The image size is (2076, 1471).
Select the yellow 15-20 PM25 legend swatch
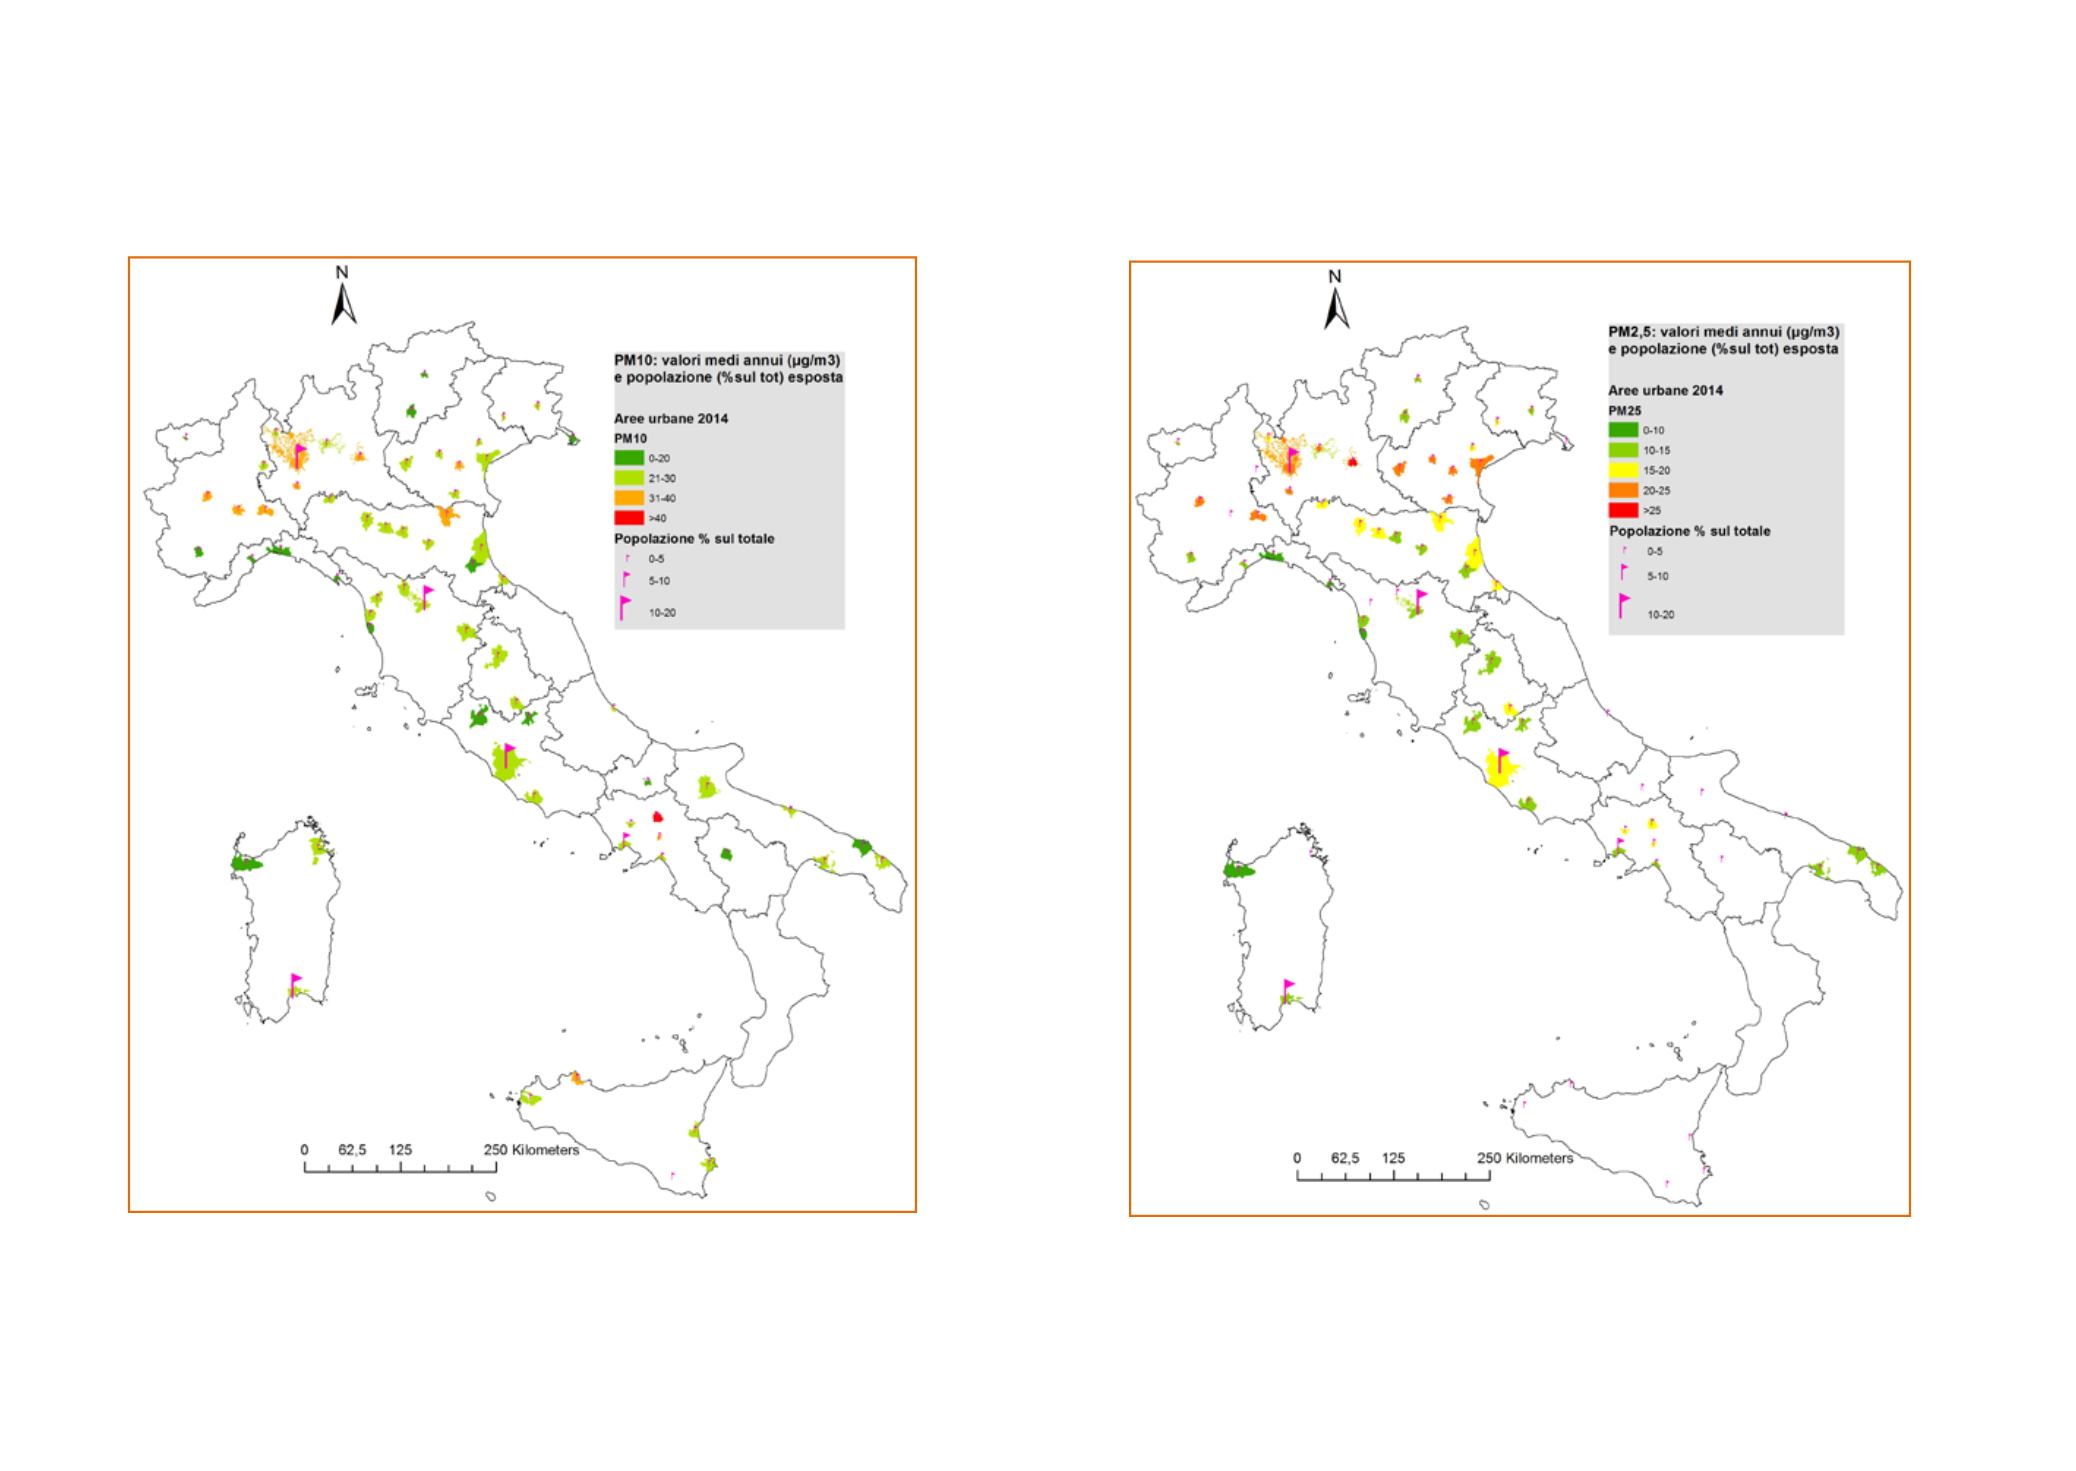[x=1623, y=470]
